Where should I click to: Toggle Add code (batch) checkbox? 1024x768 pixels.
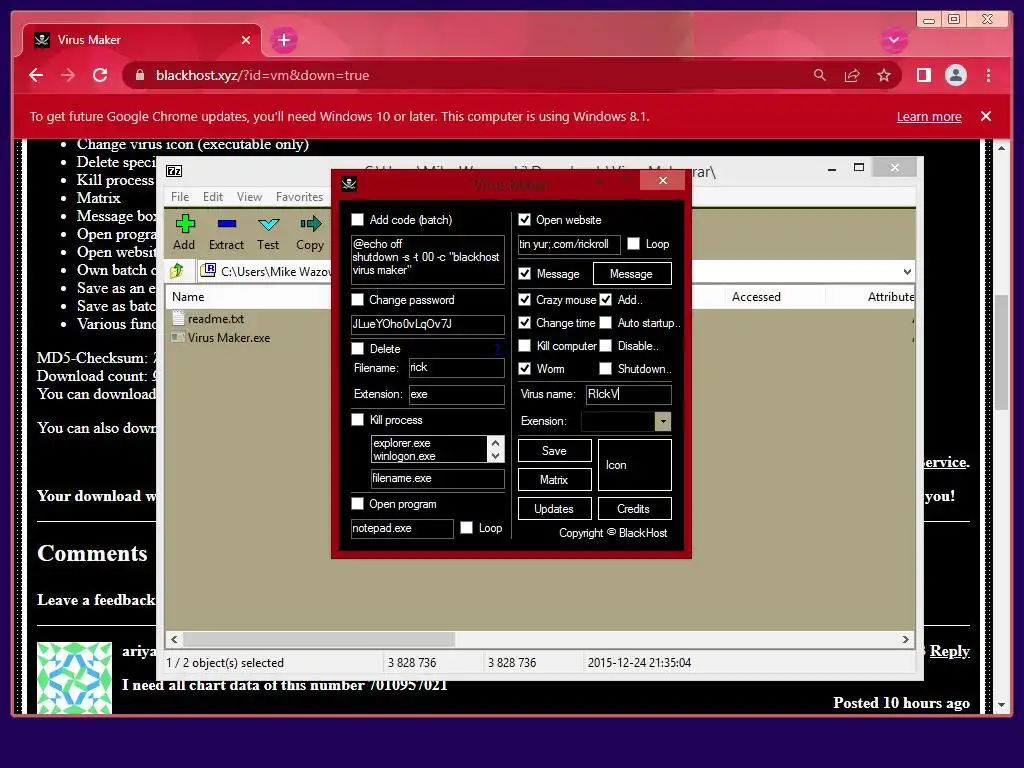[357, 219]
